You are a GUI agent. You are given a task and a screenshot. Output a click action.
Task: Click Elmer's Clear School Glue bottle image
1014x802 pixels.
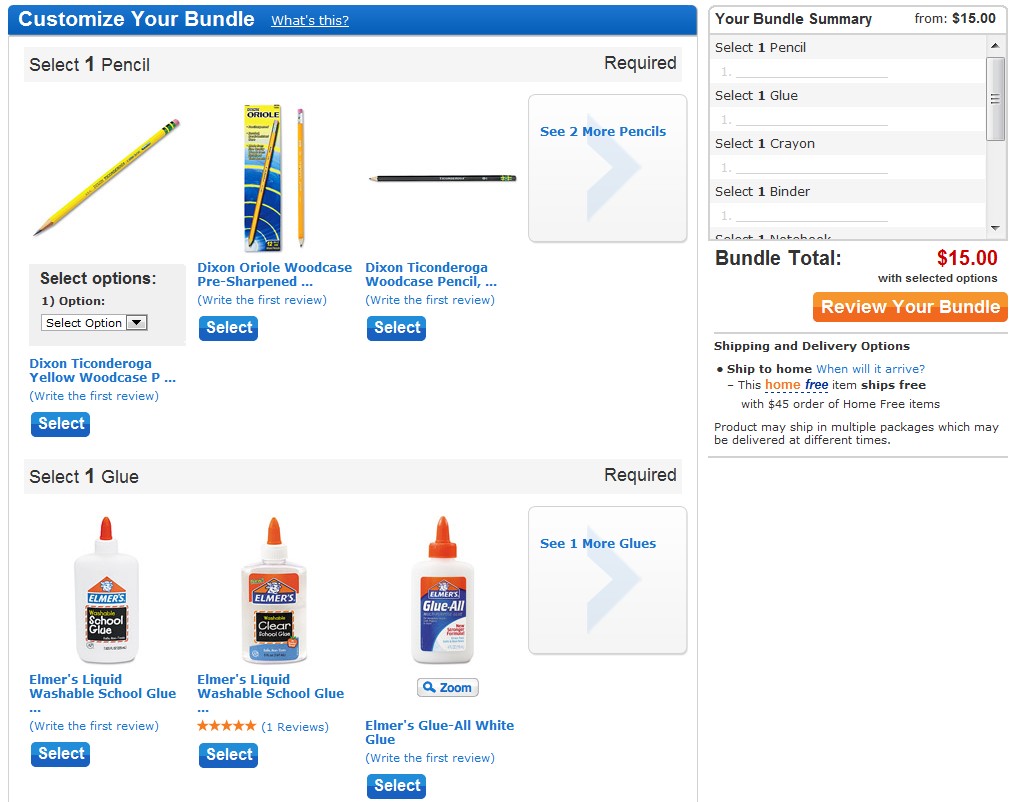274,590
